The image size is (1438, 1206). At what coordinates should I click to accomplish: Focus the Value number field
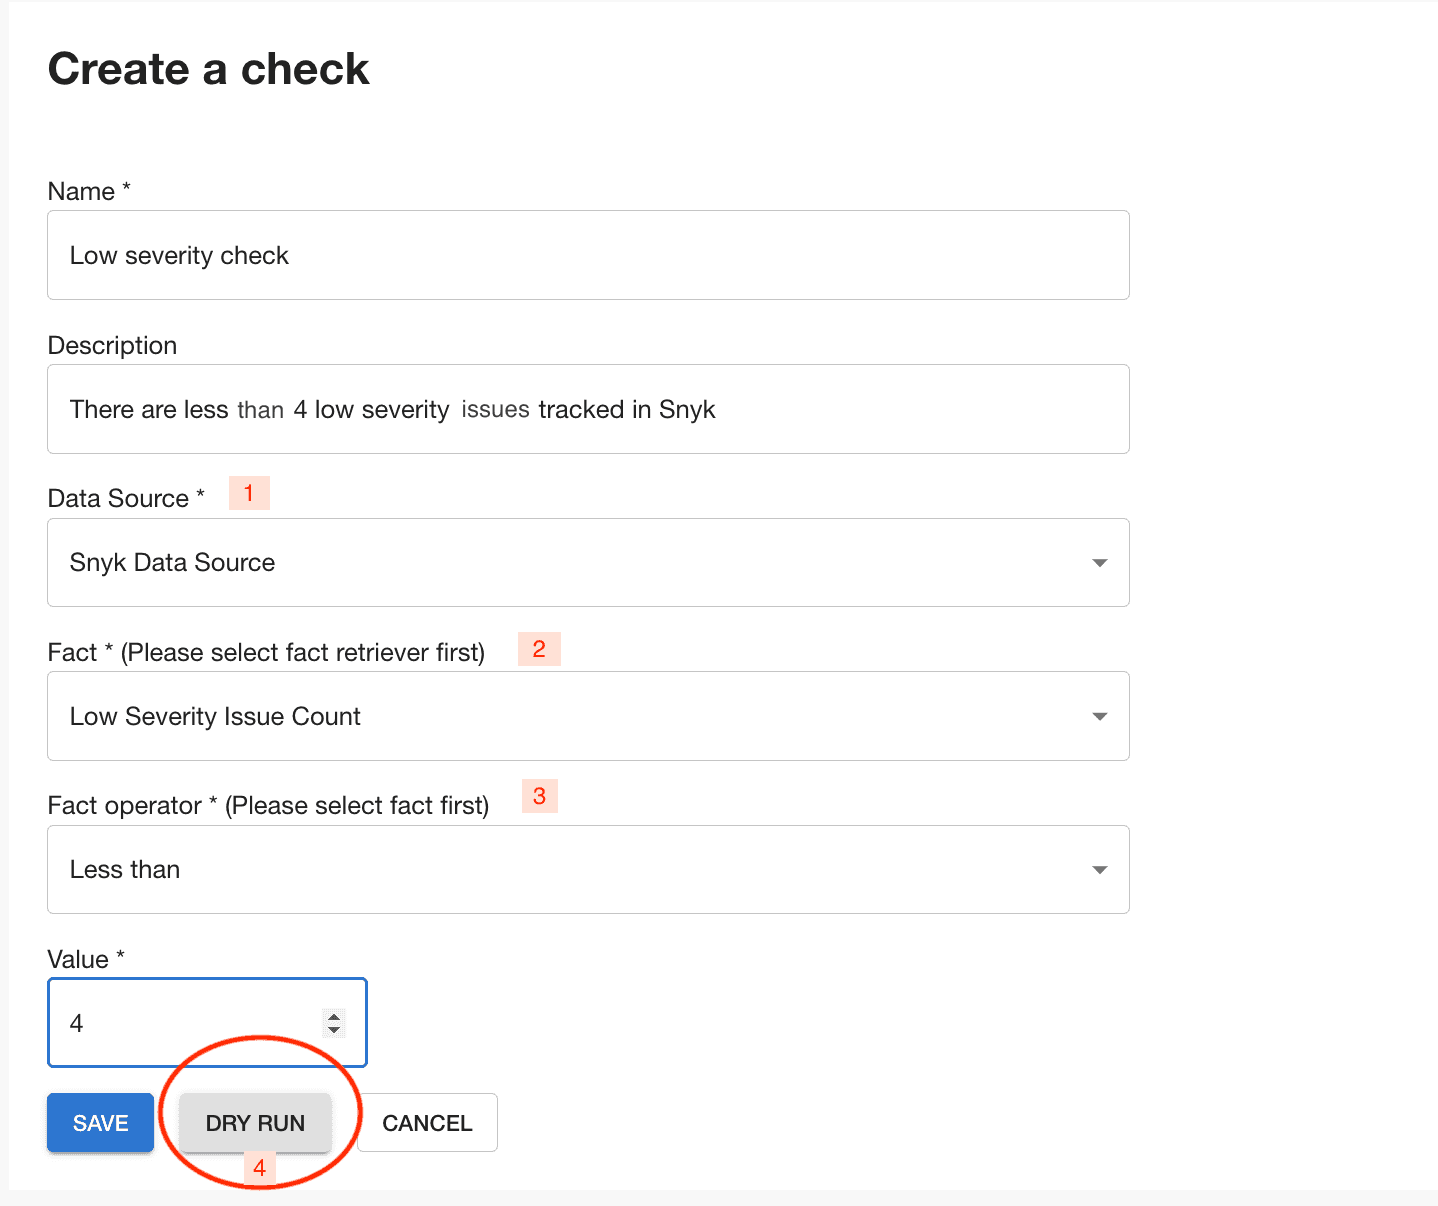(x=207, y=1022)
